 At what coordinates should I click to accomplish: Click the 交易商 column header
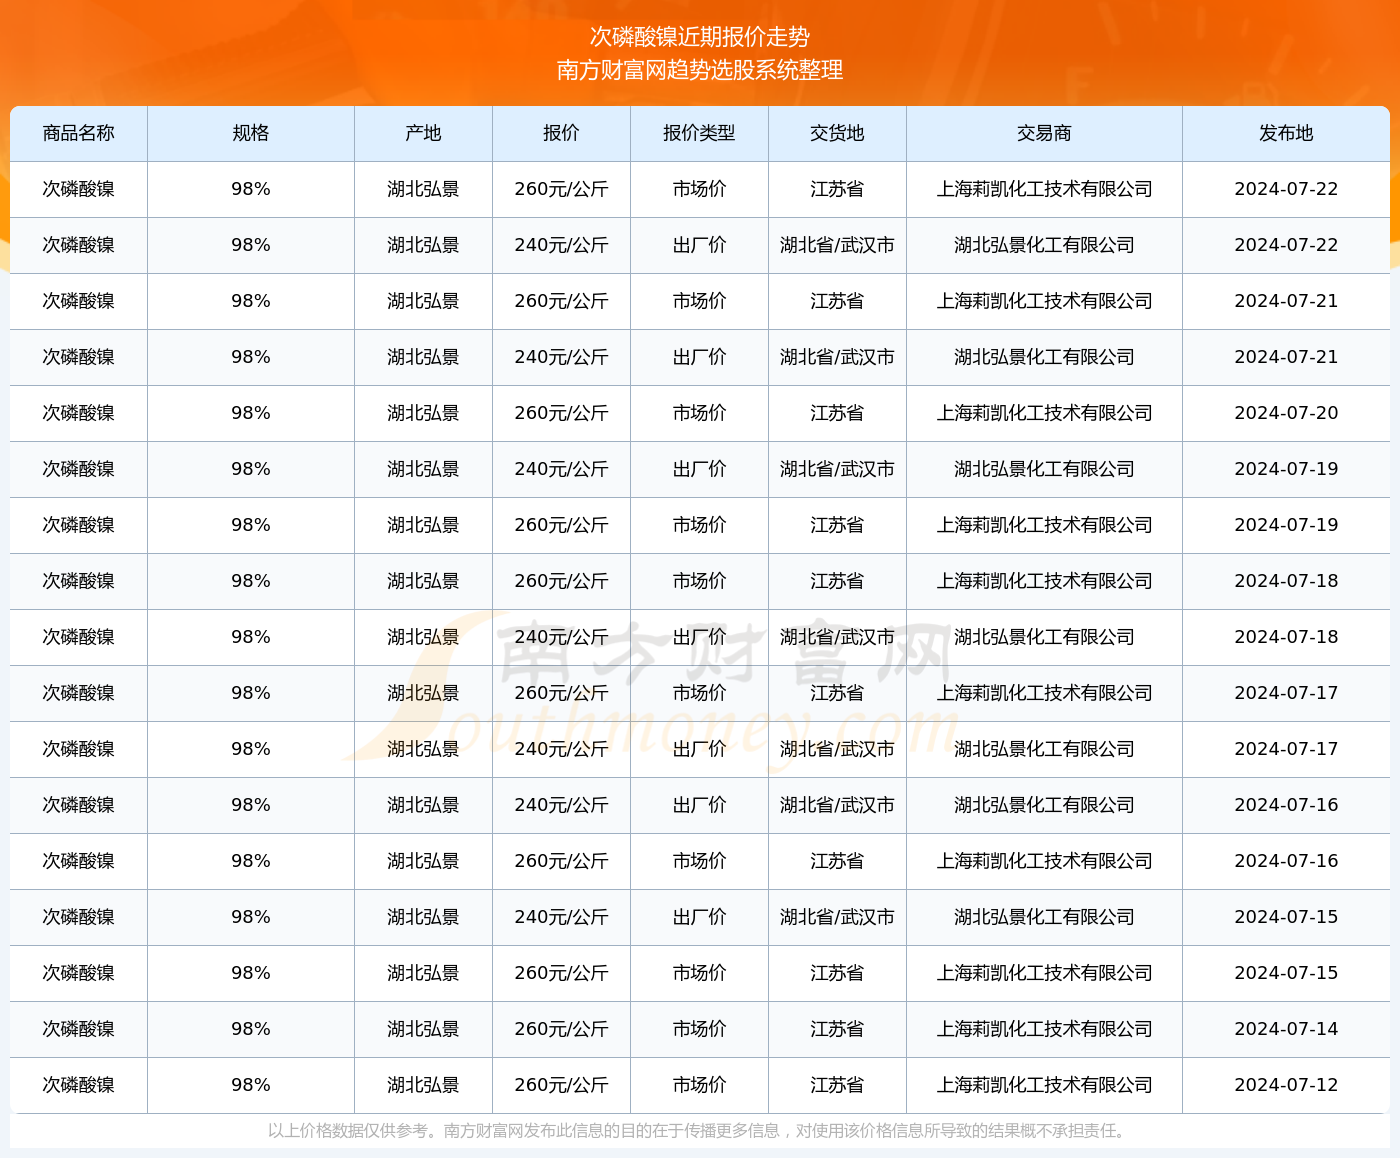point(1044,133)
